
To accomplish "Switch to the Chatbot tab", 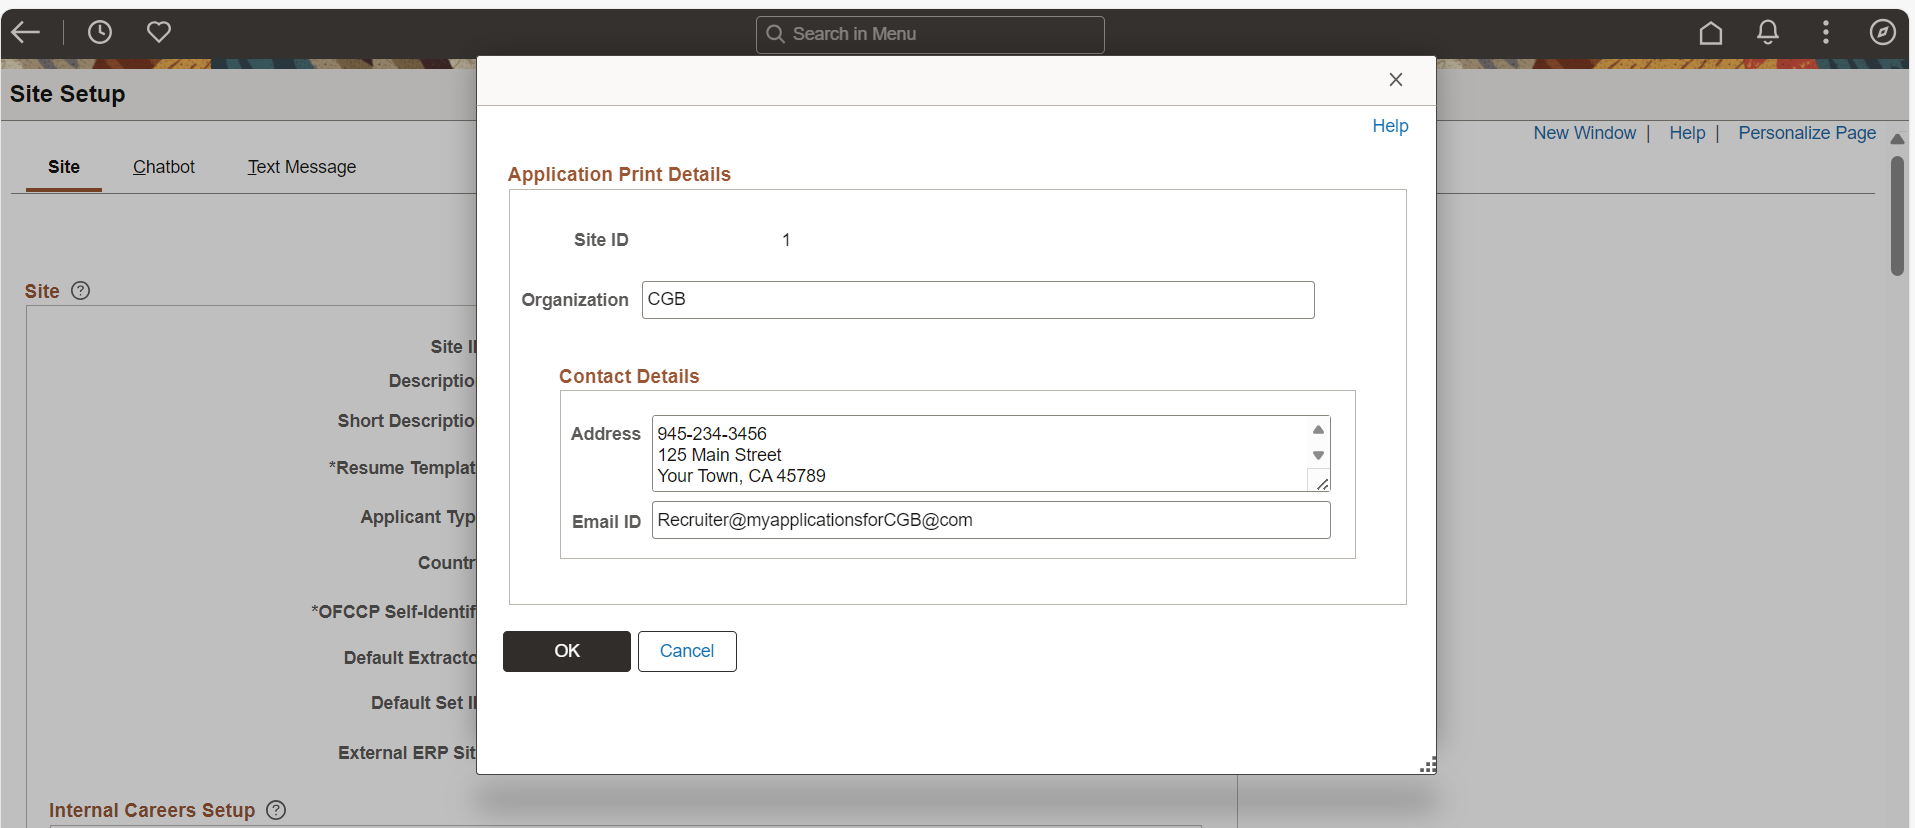I will pyautogui.click(x=164, y=167).
